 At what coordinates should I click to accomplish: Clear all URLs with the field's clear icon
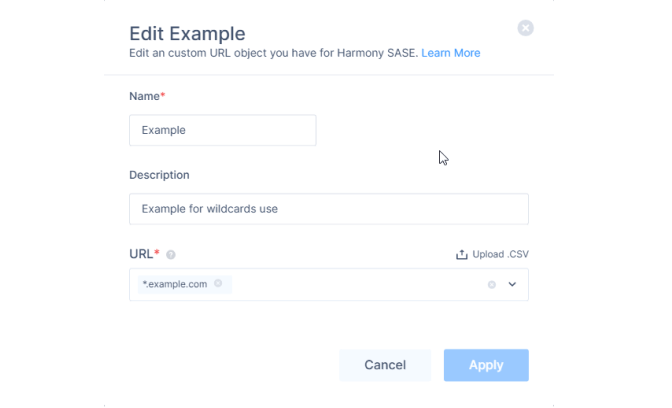[x=492, y=285]
